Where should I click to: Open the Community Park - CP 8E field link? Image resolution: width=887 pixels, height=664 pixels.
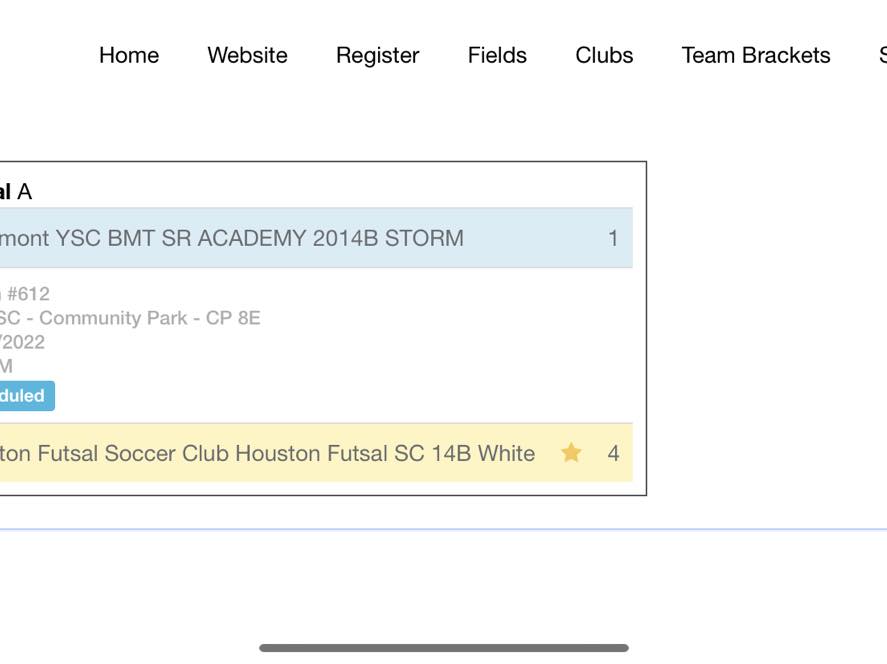pos(130,318)
